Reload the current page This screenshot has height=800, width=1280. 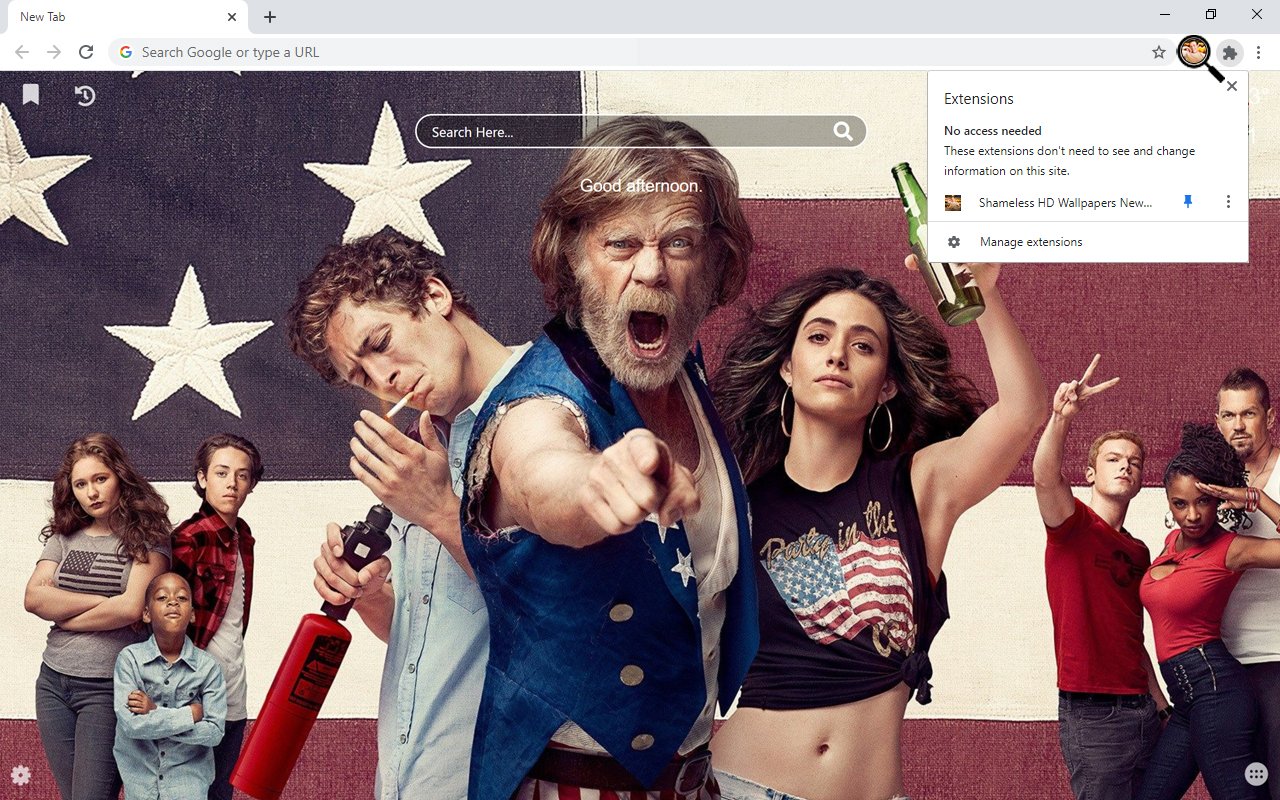(x=86, y=52)
